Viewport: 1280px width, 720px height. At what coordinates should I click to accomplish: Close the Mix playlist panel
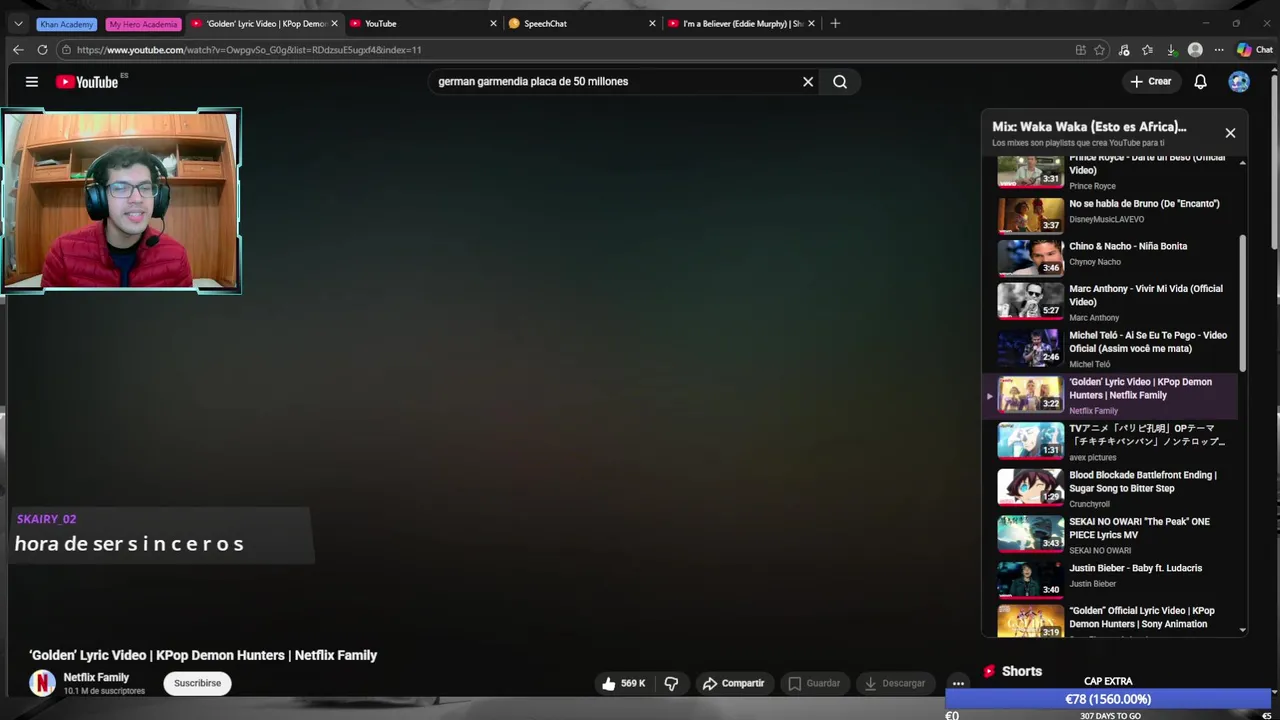(1230, 133)
